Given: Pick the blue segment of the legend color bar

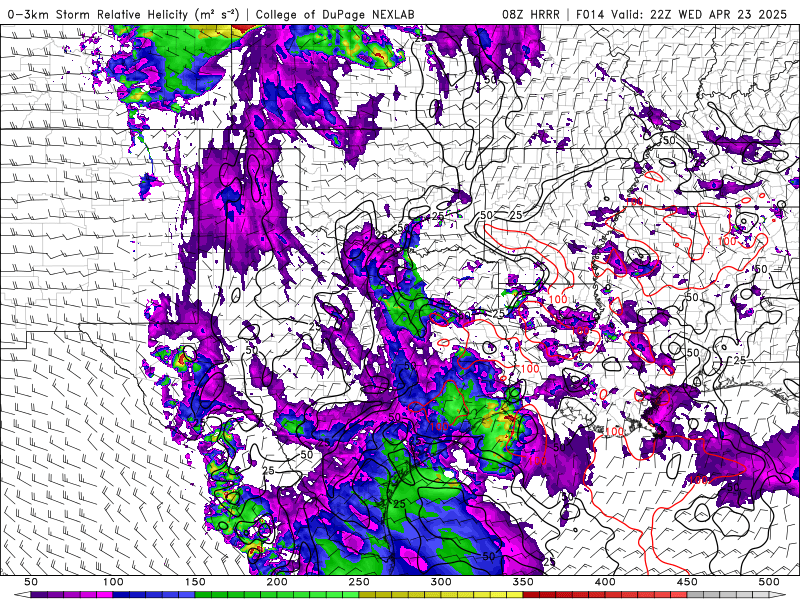Looking at the screenshot, I should pos(154,595).
